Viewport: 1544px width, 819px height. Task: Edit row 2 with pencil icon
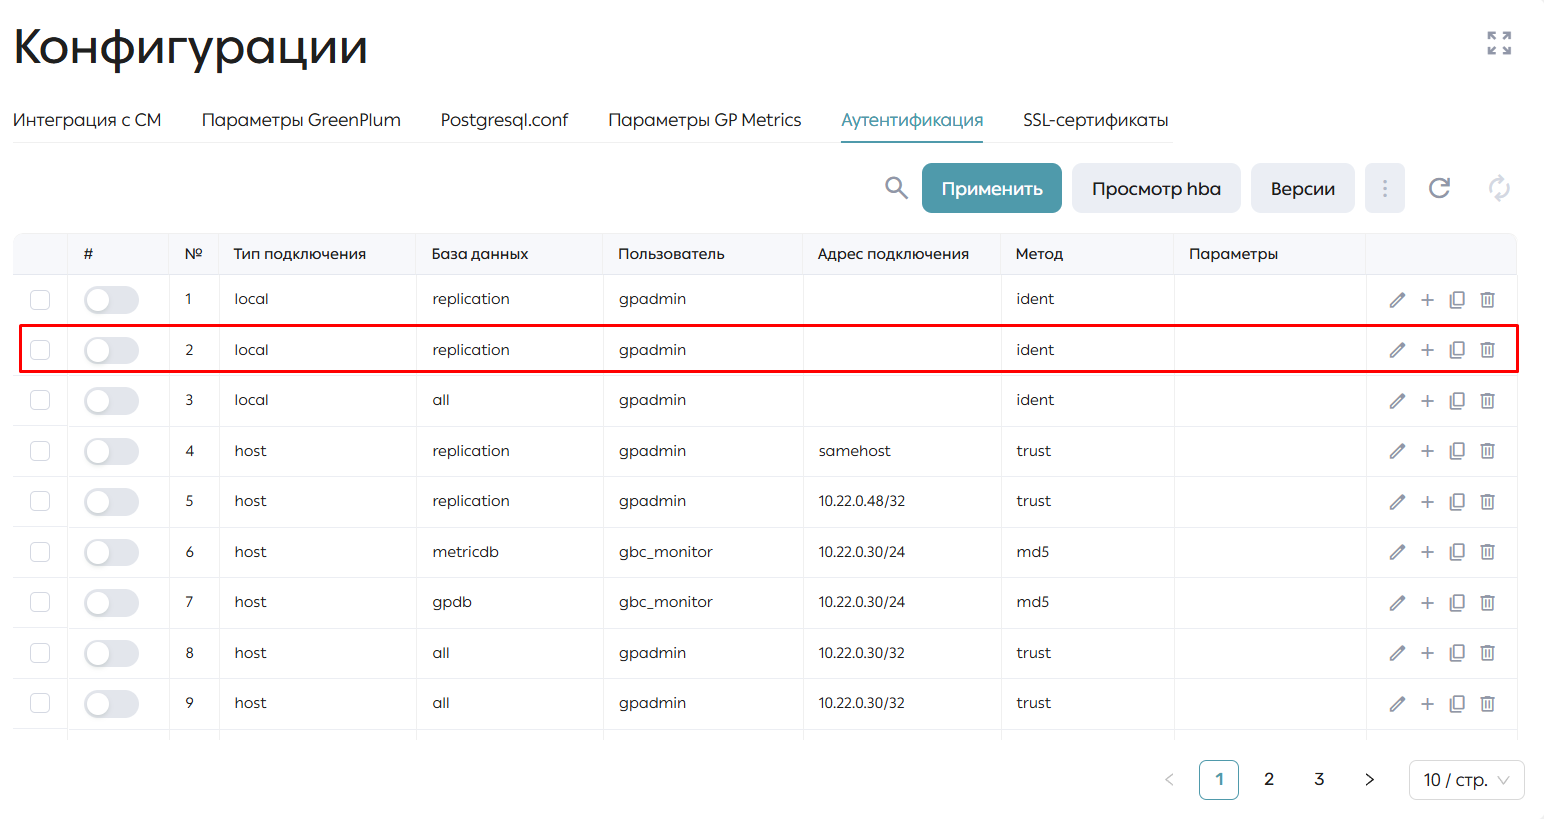point(1397,350)
